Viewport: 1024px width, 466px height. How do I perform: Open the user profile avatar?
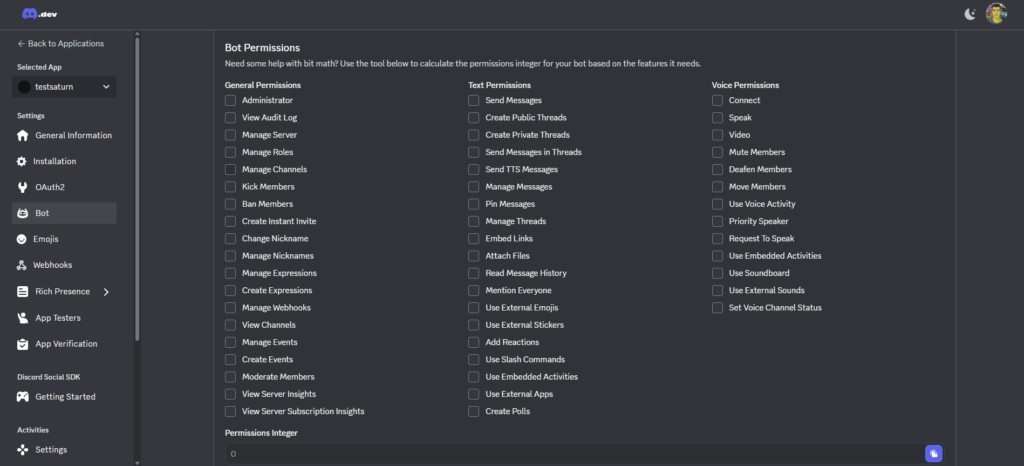pos(995,13)
